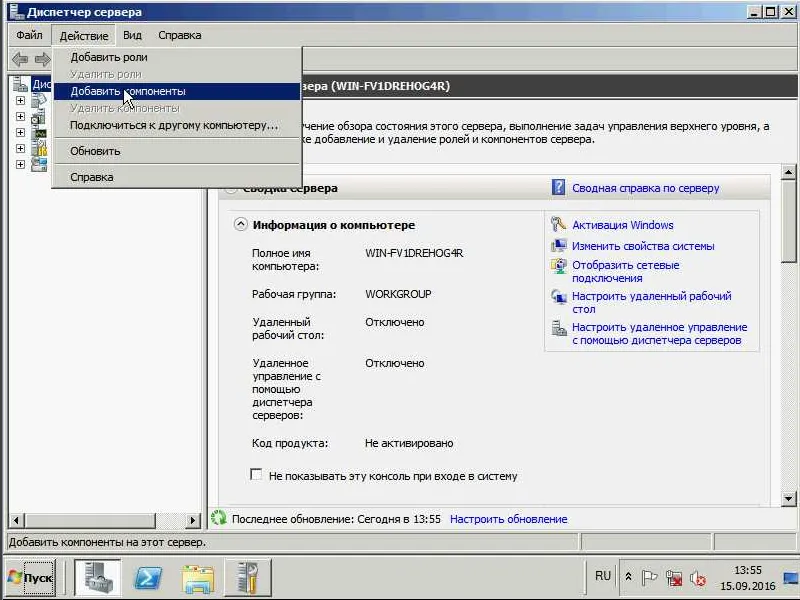Open the Файл menu

pyautogui.click(x=29, y=35)
